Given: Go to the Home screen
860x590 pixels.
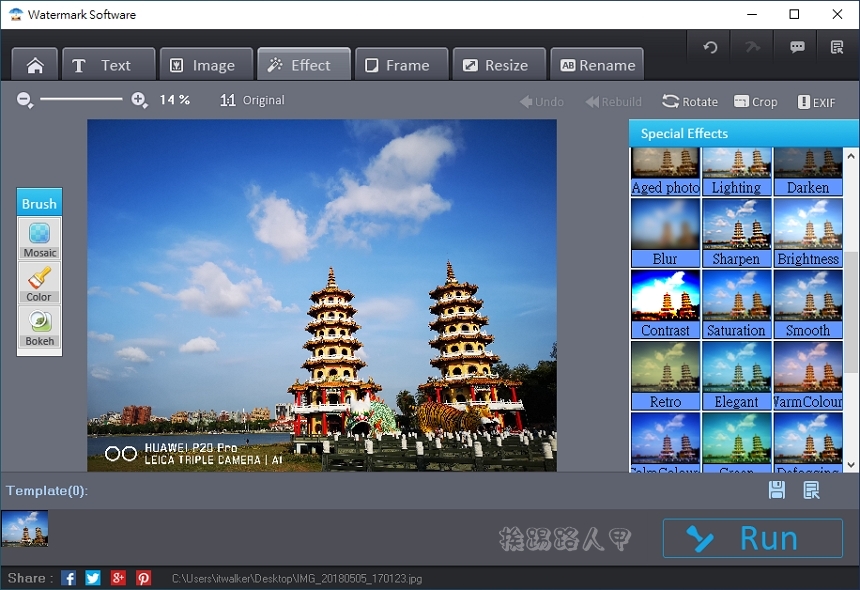Looking at the screenshot, I should (x=34, y=64).
